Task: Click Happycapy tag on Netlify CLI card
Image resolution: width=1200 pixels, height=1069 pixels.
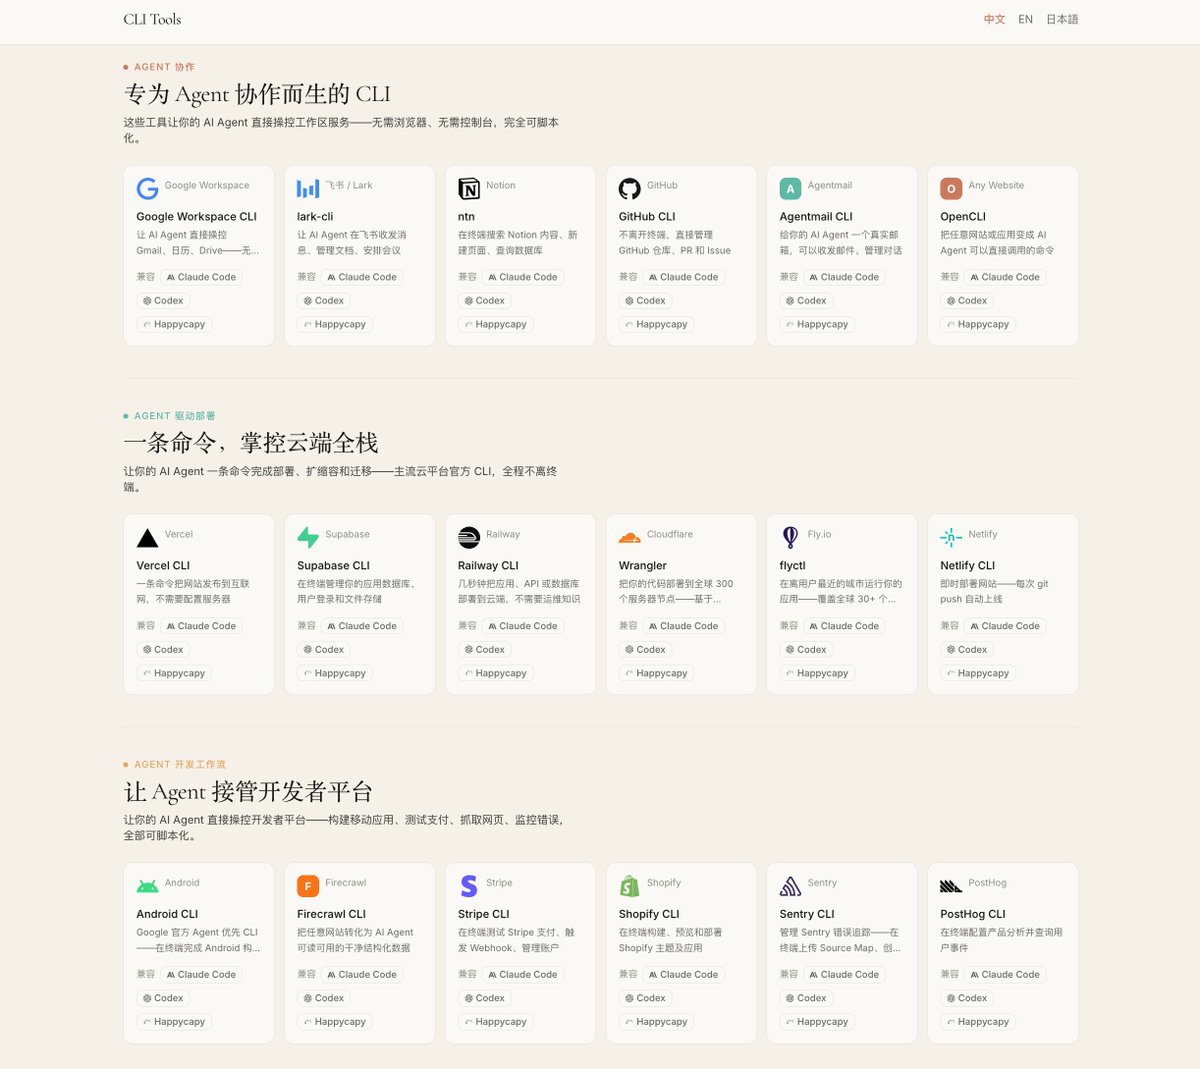Action: pos(978,673)
